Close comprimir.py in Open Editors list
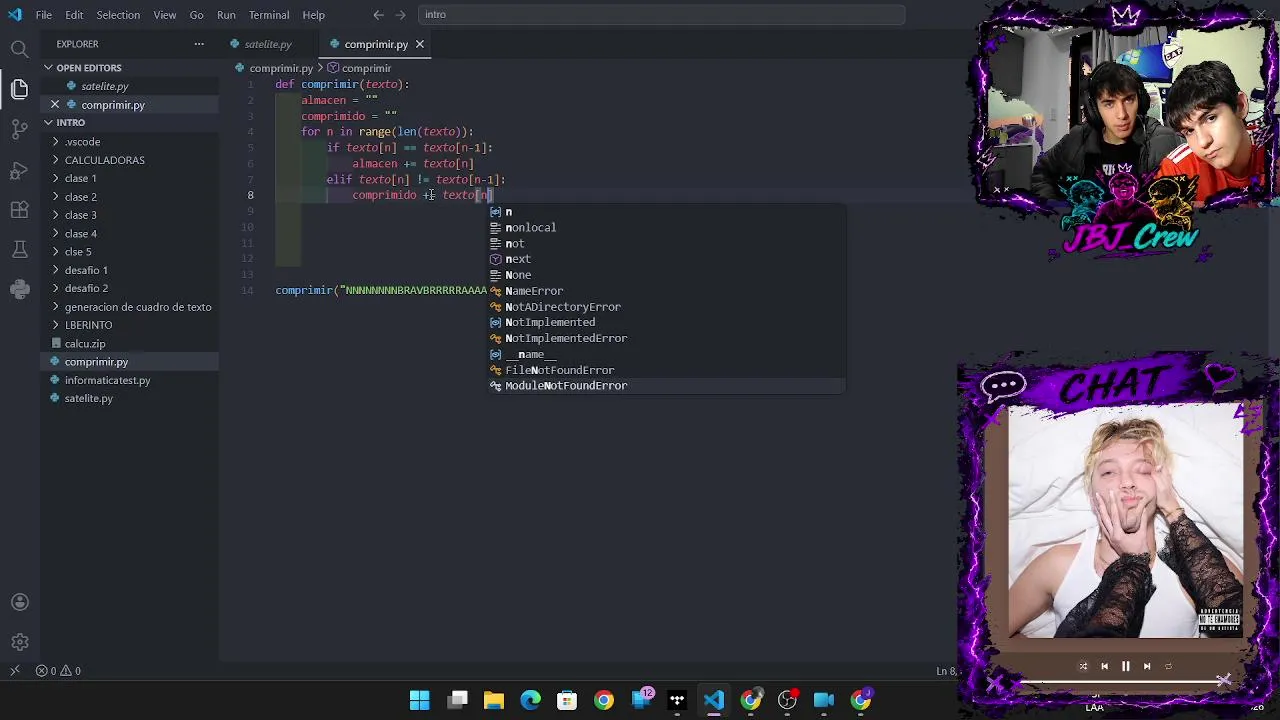Image resolution: width=1280 pixels, height=720 pixels. click(x=55, y=105)
